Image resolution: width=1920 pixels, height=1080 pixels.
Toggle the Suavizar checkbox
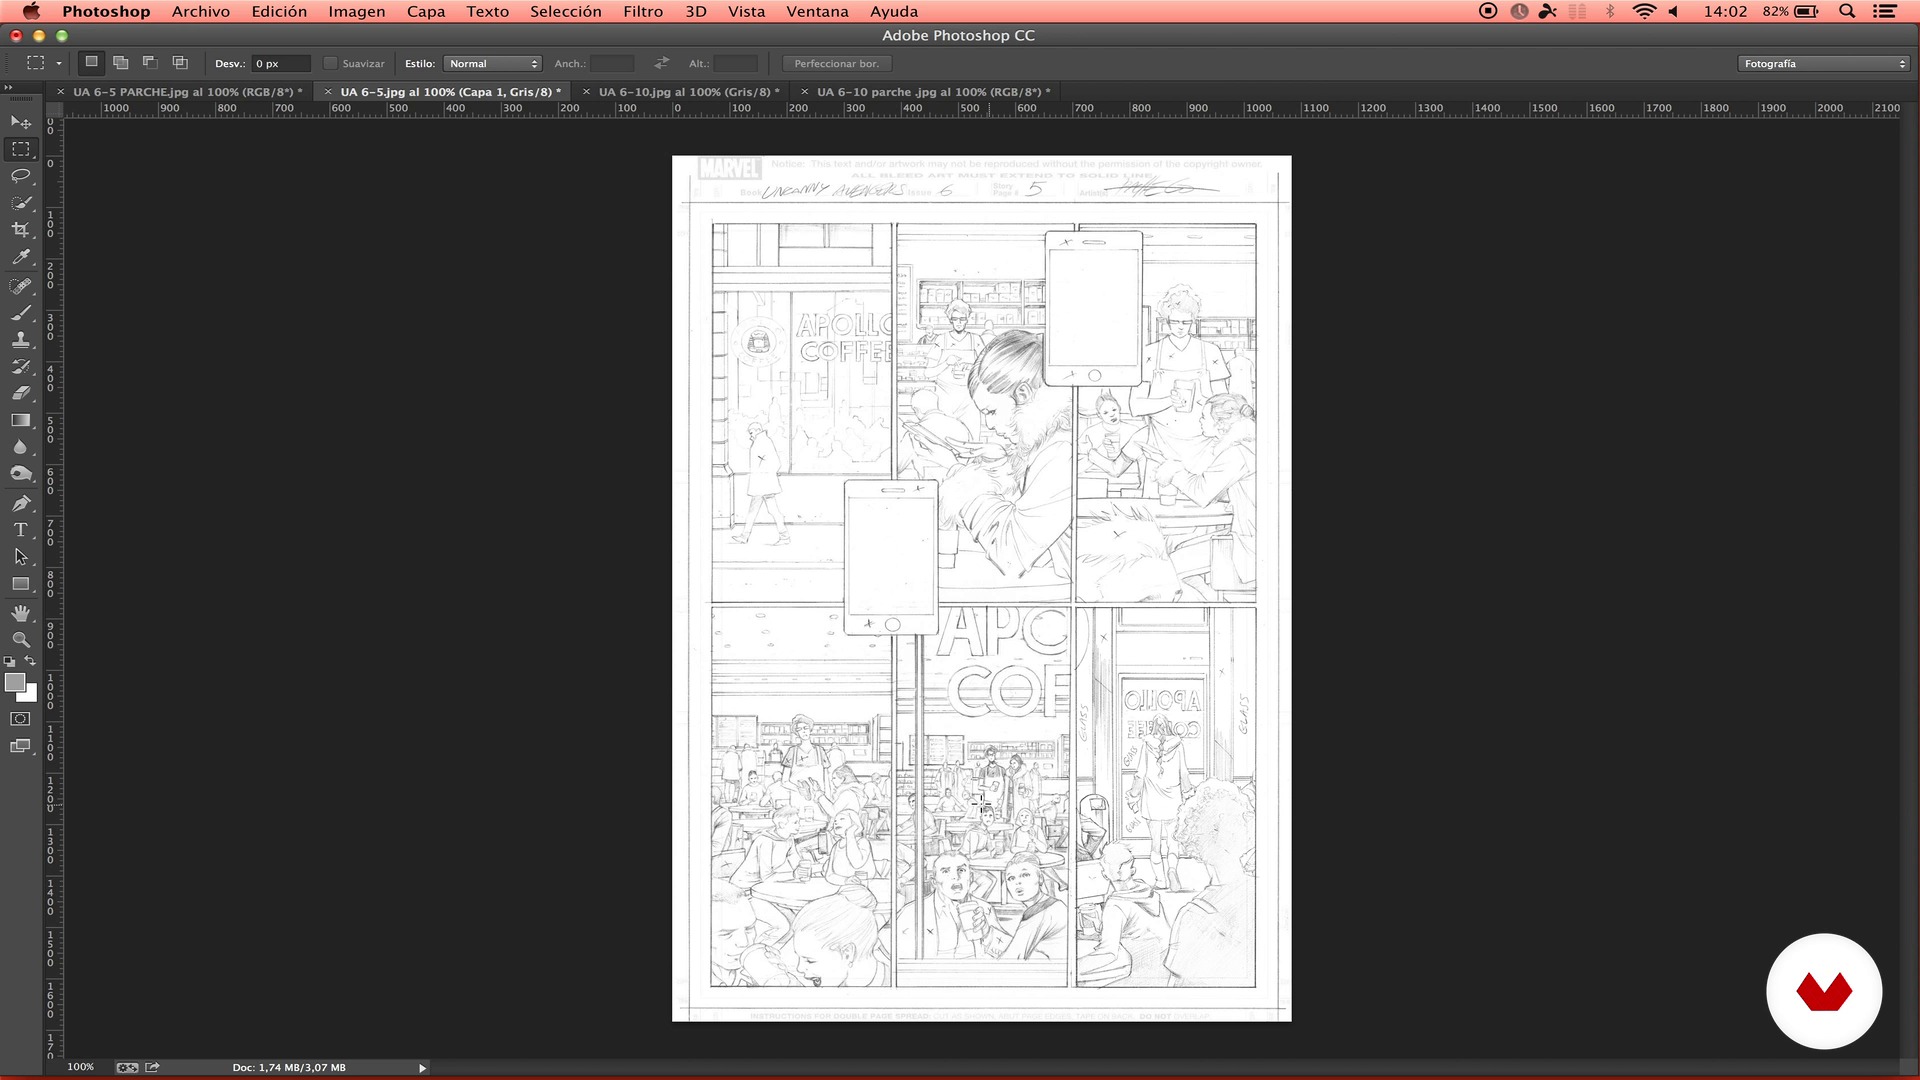(x=330, y=63)
